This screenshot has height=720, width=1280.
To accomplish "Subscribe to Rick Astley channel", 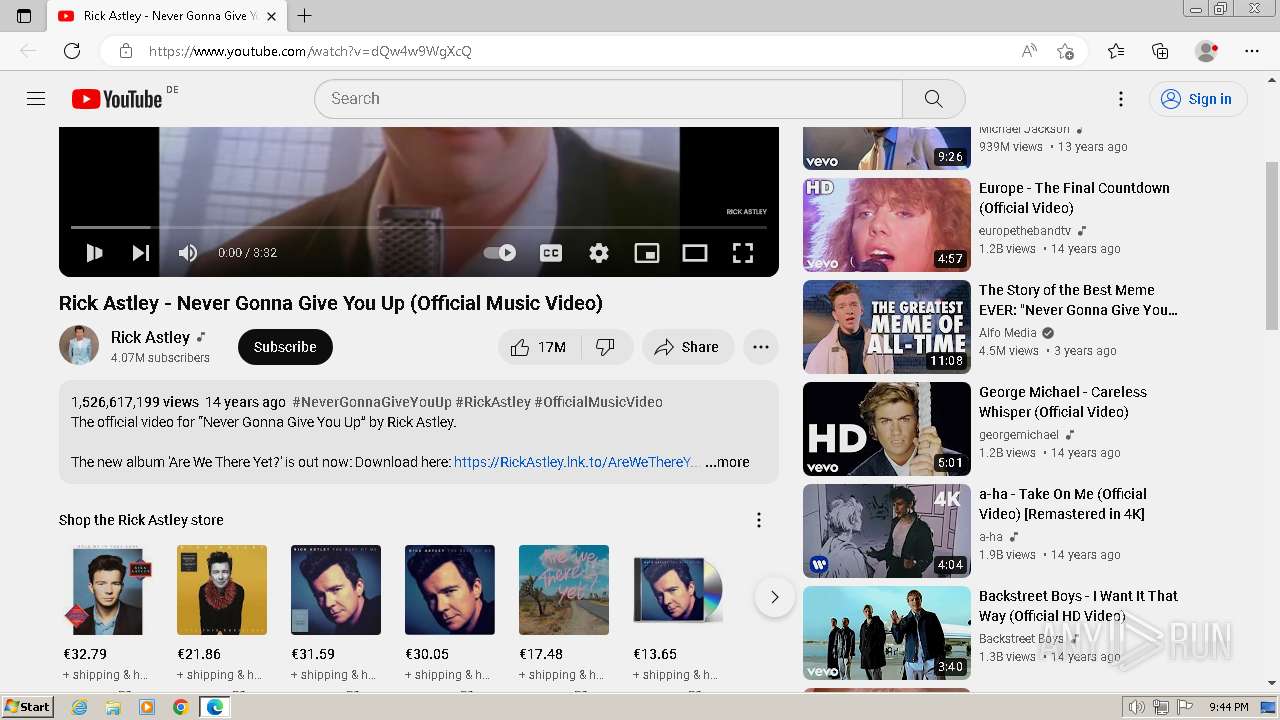I will tap(285, 347).
